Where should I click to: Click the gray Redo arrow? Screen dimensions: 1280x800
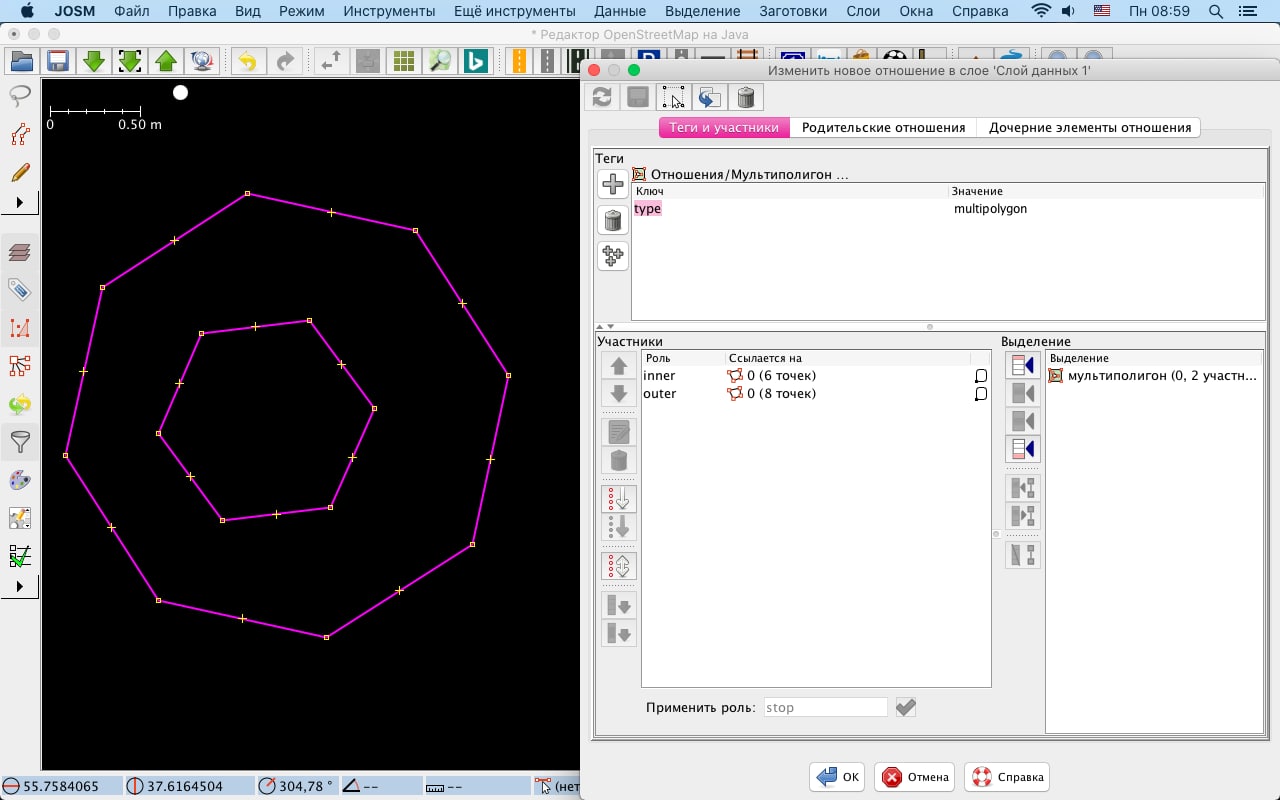pyautogui.click(x=285, y=61)
